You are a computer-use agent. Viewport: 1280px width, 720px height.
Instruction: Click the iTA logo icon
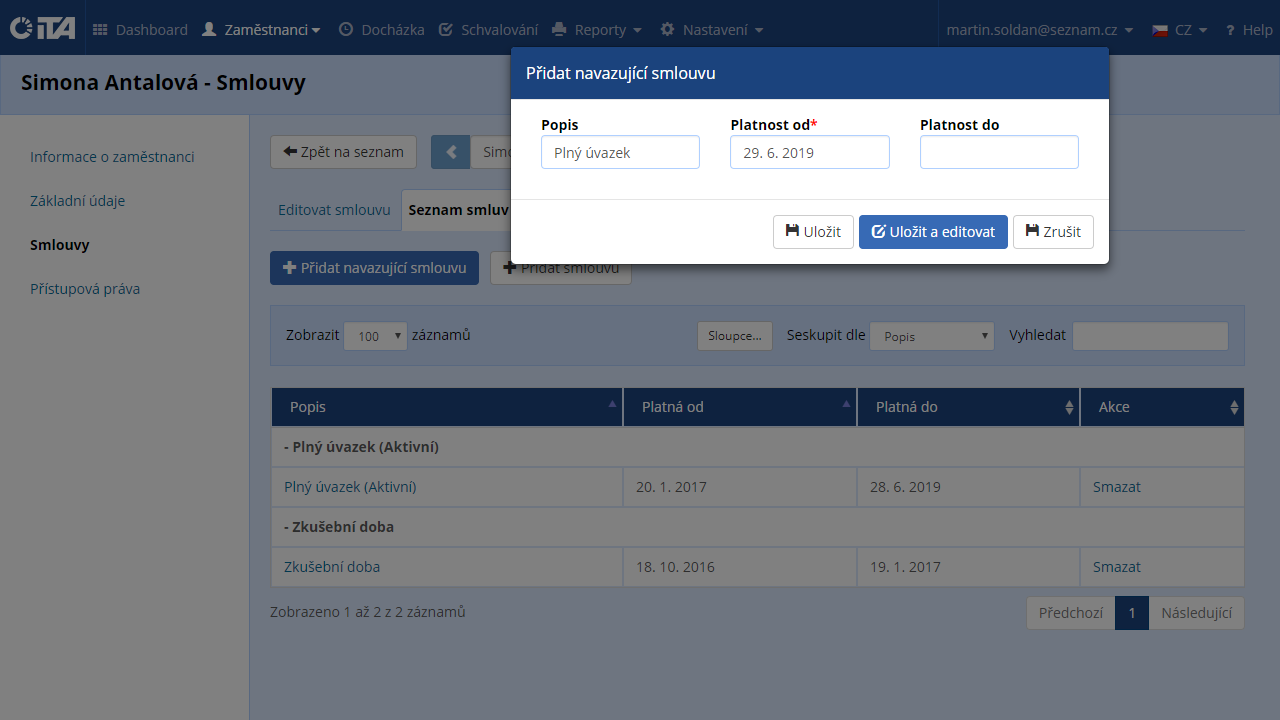(x=42, y=29)
